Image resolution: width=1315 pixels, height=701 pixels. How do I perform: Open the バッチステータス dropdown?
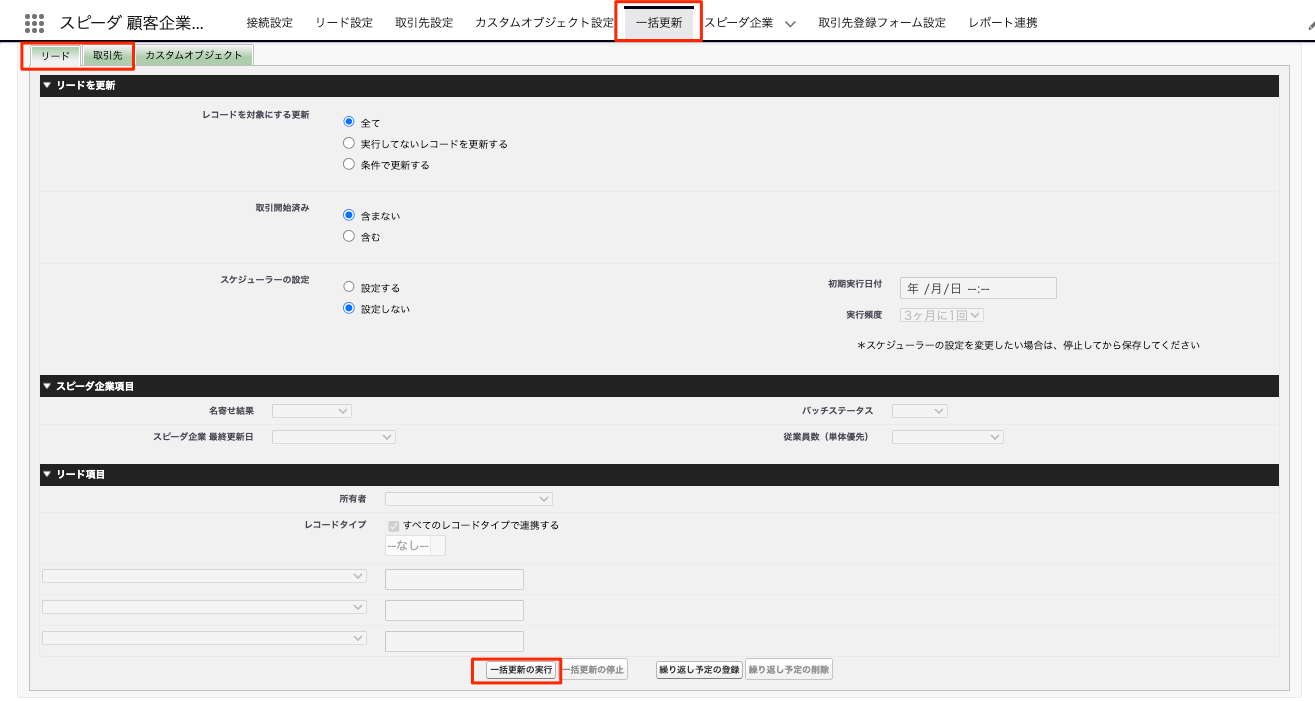(x=919, y=411)
